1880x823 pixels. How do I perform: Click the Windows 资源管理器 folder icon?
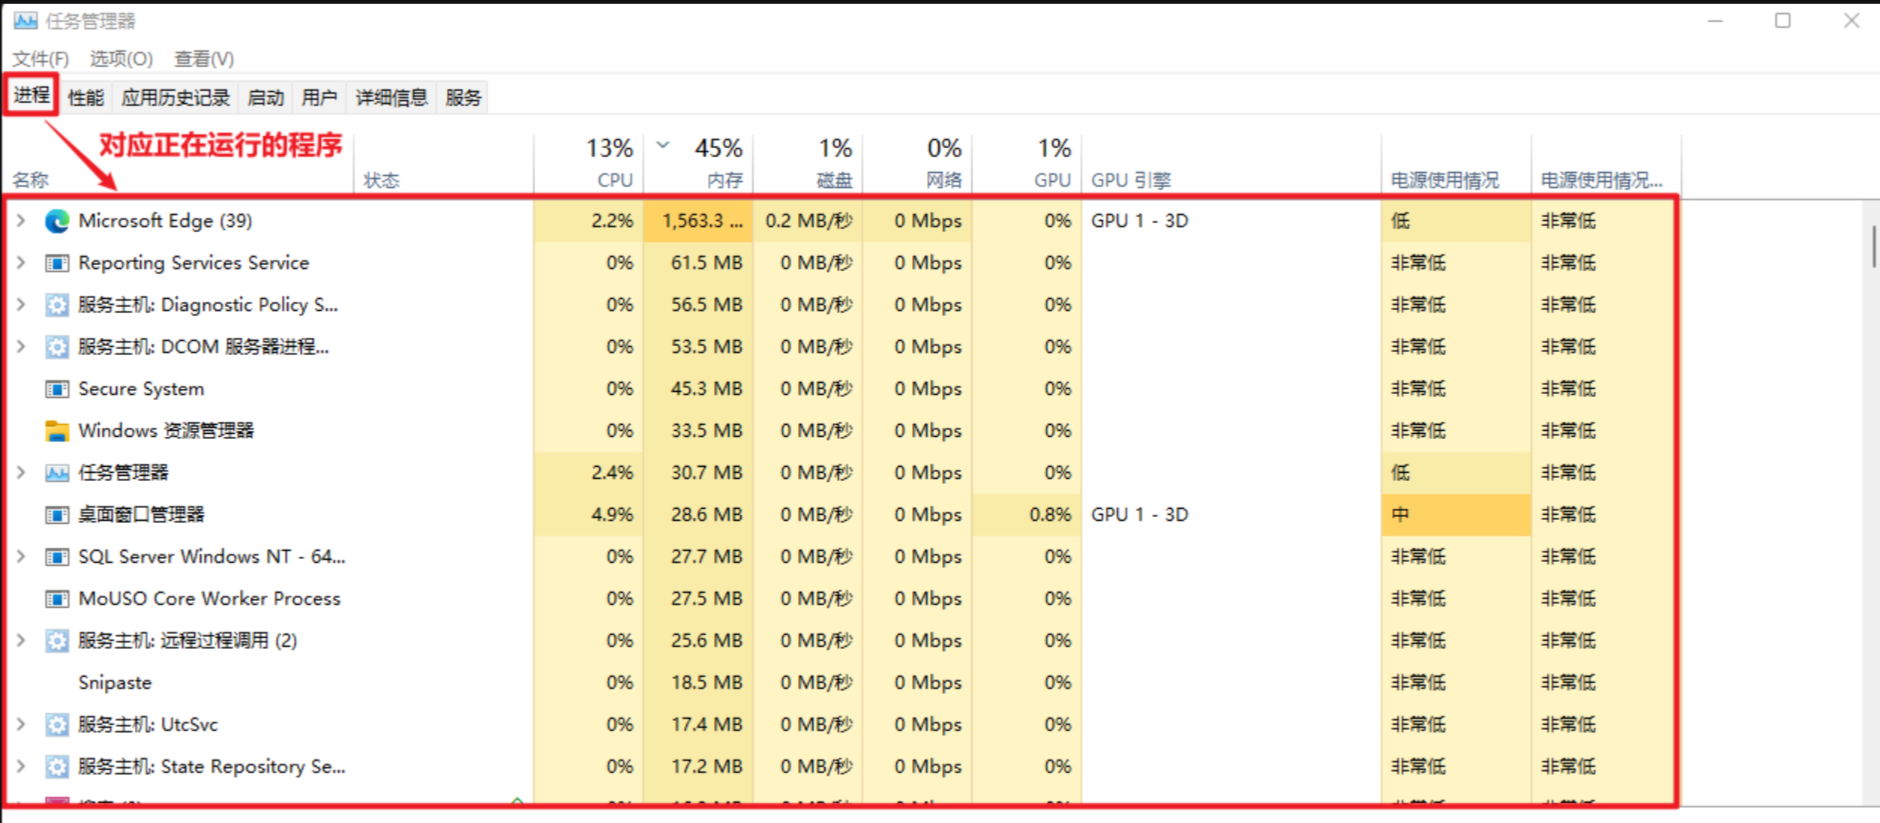(57, 431)
